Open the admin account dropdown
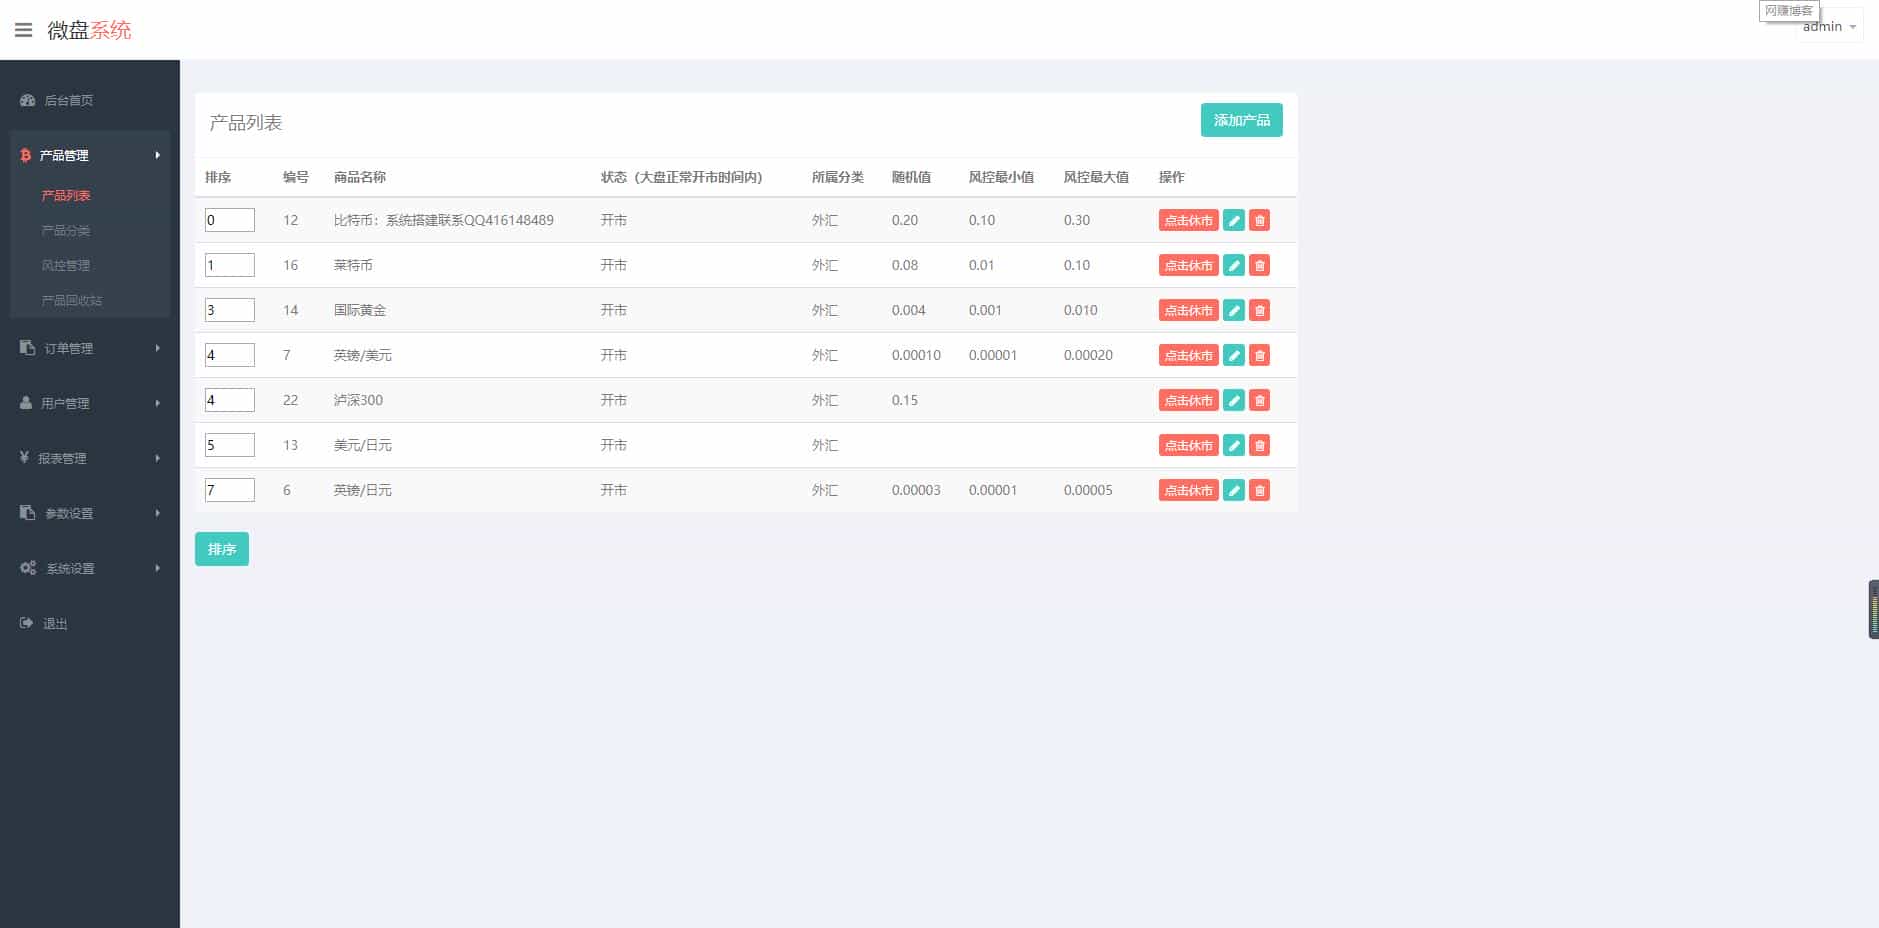The height and width of the screenshot is (928, 1879). pos(1822,26)
